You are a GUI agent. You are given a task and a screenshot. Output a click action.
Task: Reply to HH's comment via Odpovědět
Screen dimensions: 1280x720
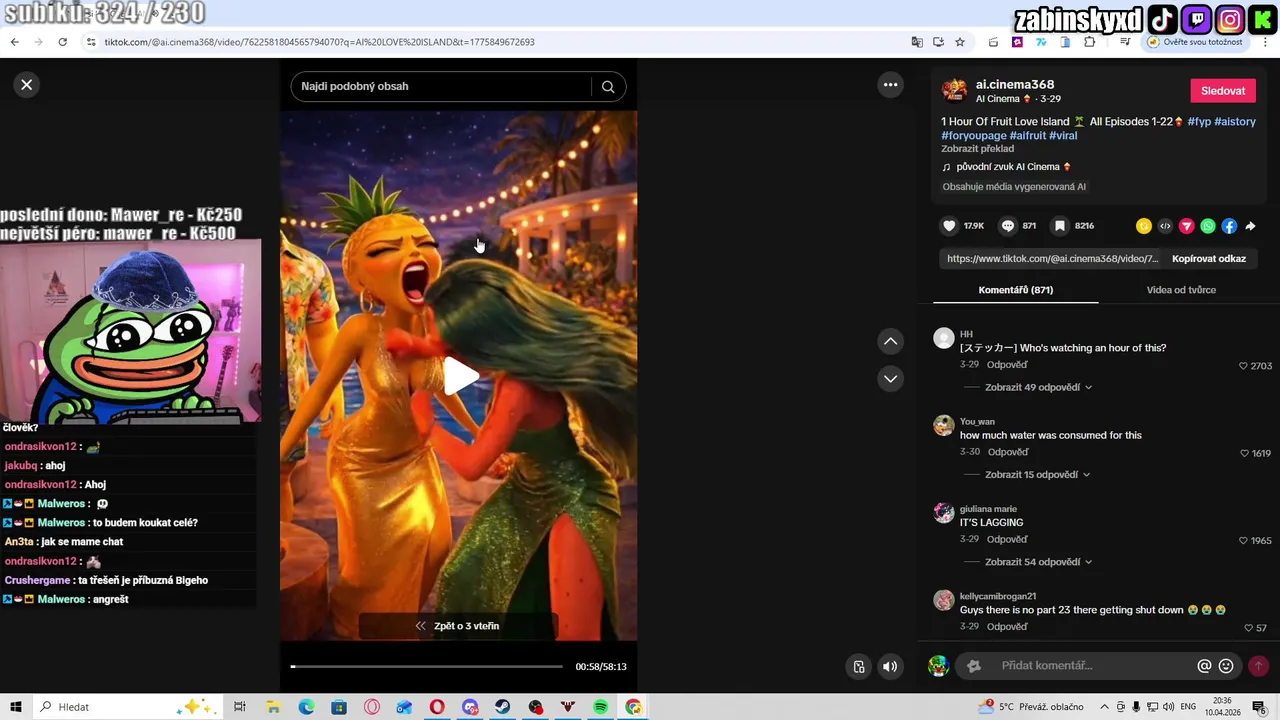[x=1007, y=365]
